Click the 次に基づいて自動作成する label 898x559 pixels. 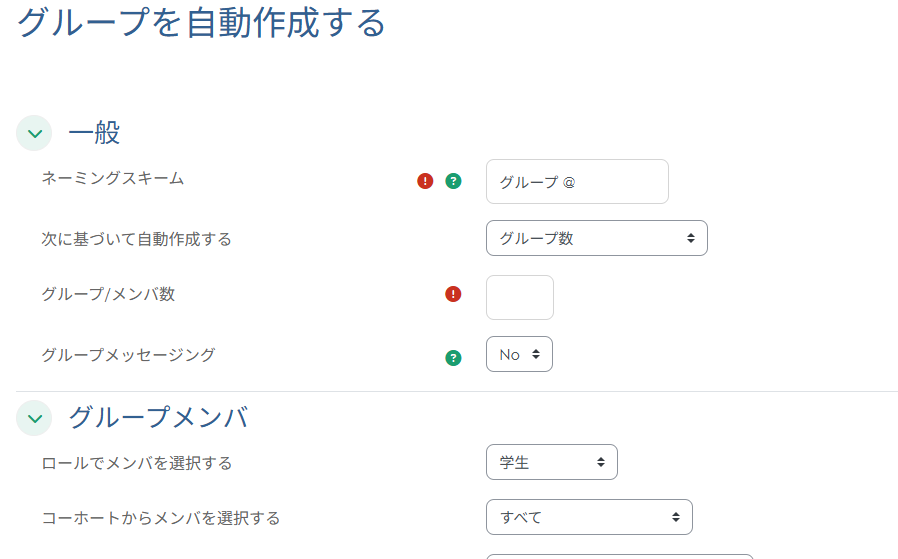(136, 239)
